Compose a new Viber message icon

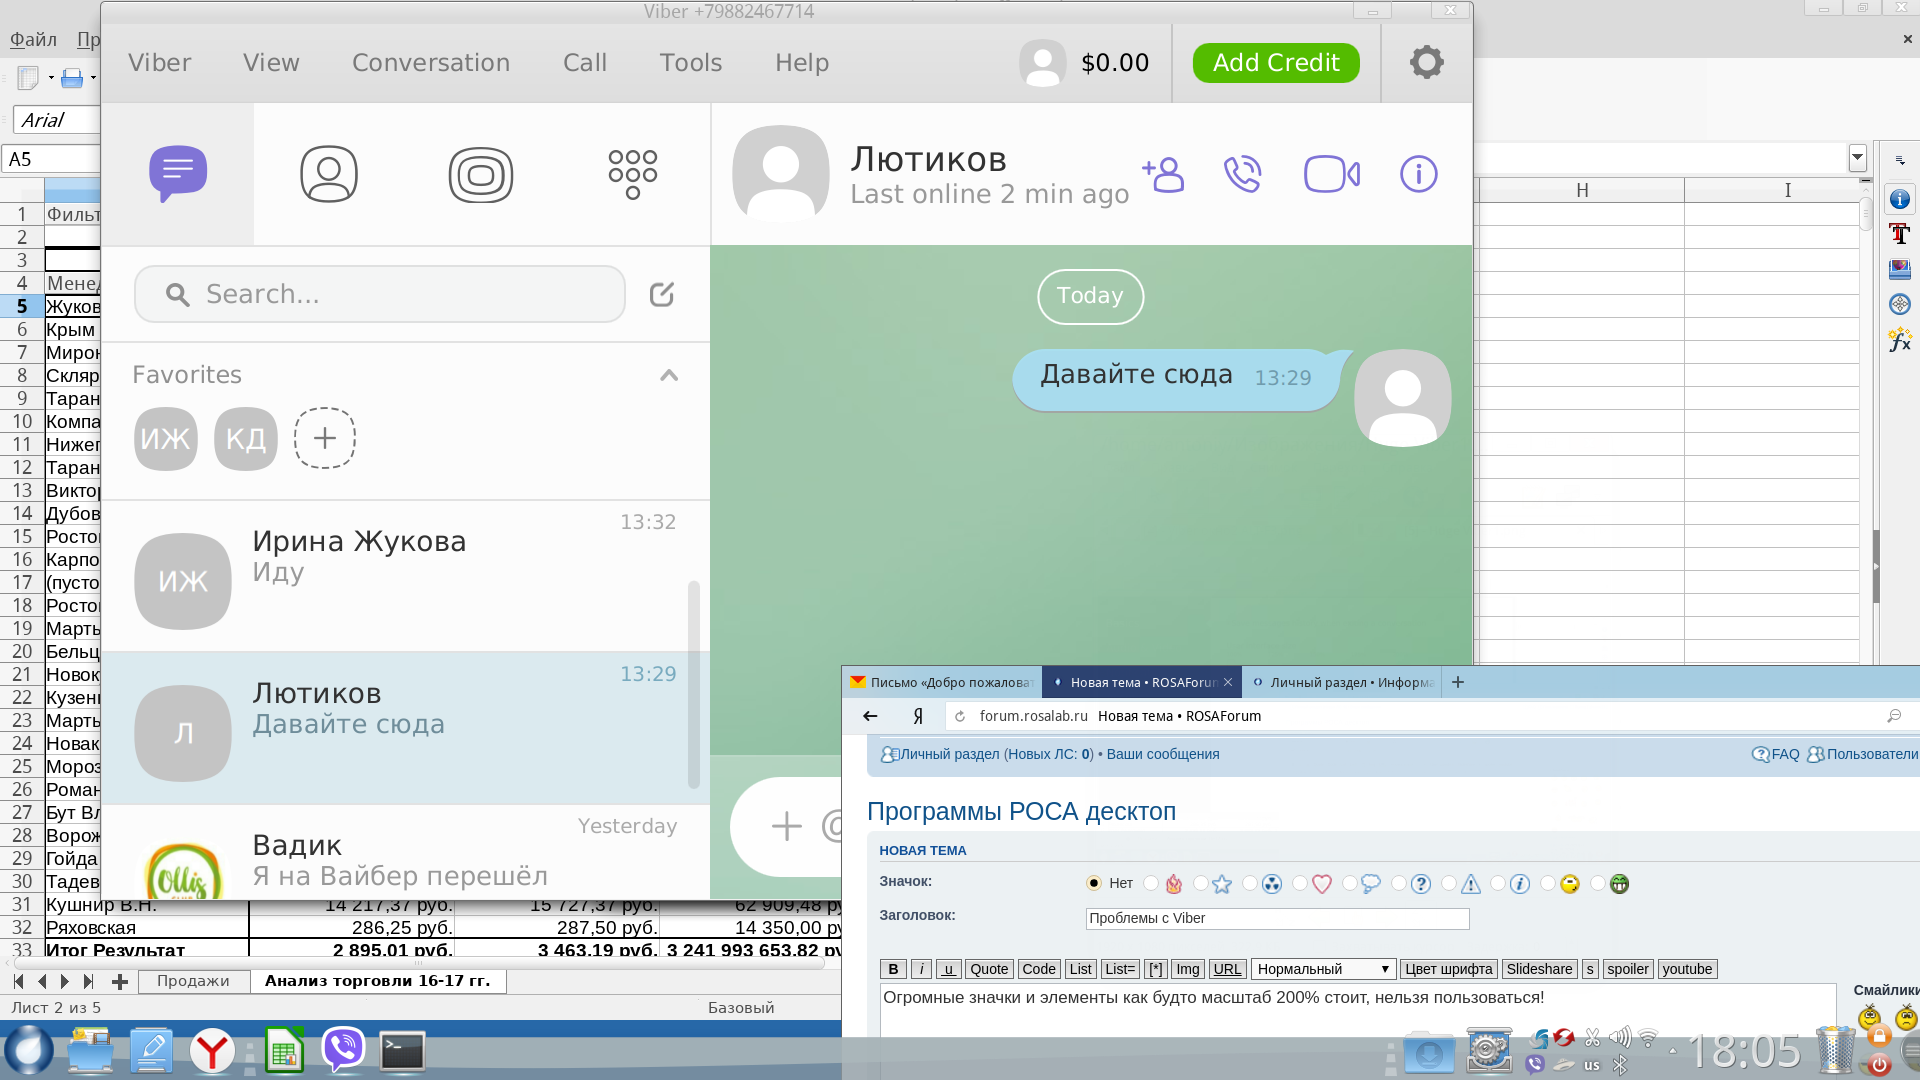pyautogui.click(x=661, y=294)
